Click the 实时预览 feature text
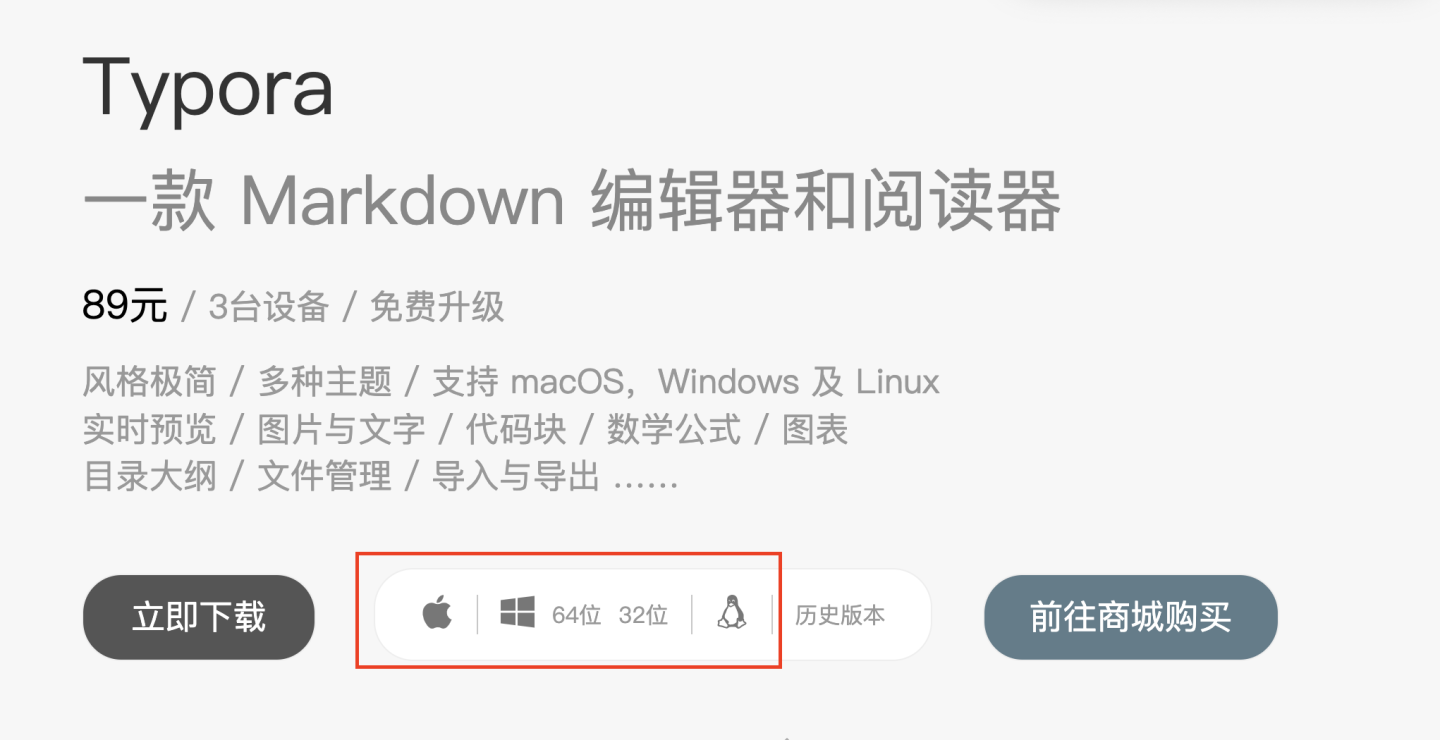Image resolution: width=1440 pixels, height=740 pixels. 150,429
